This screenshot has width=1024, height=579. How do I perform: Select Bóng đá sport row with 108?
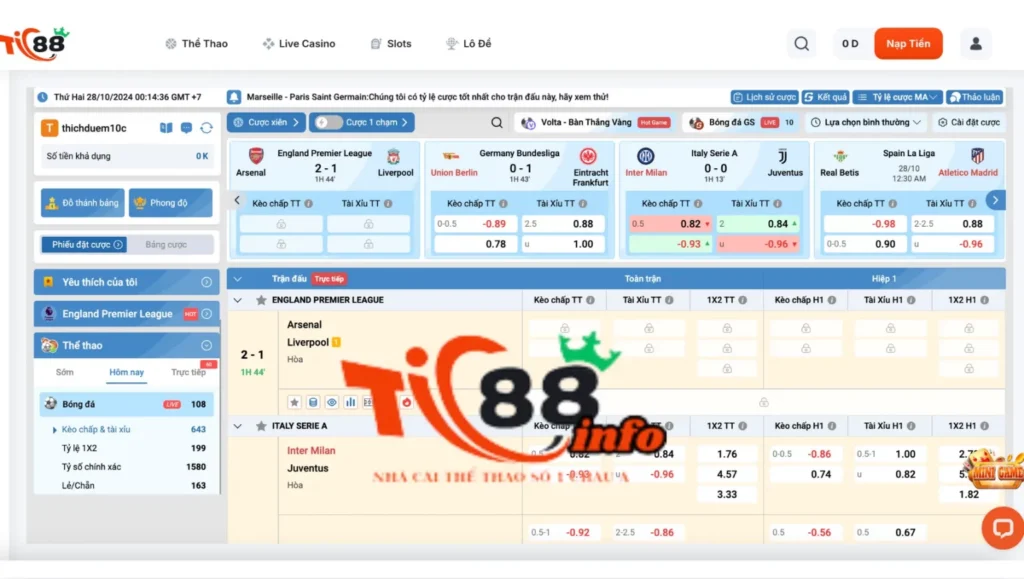[x=127, y=405]
